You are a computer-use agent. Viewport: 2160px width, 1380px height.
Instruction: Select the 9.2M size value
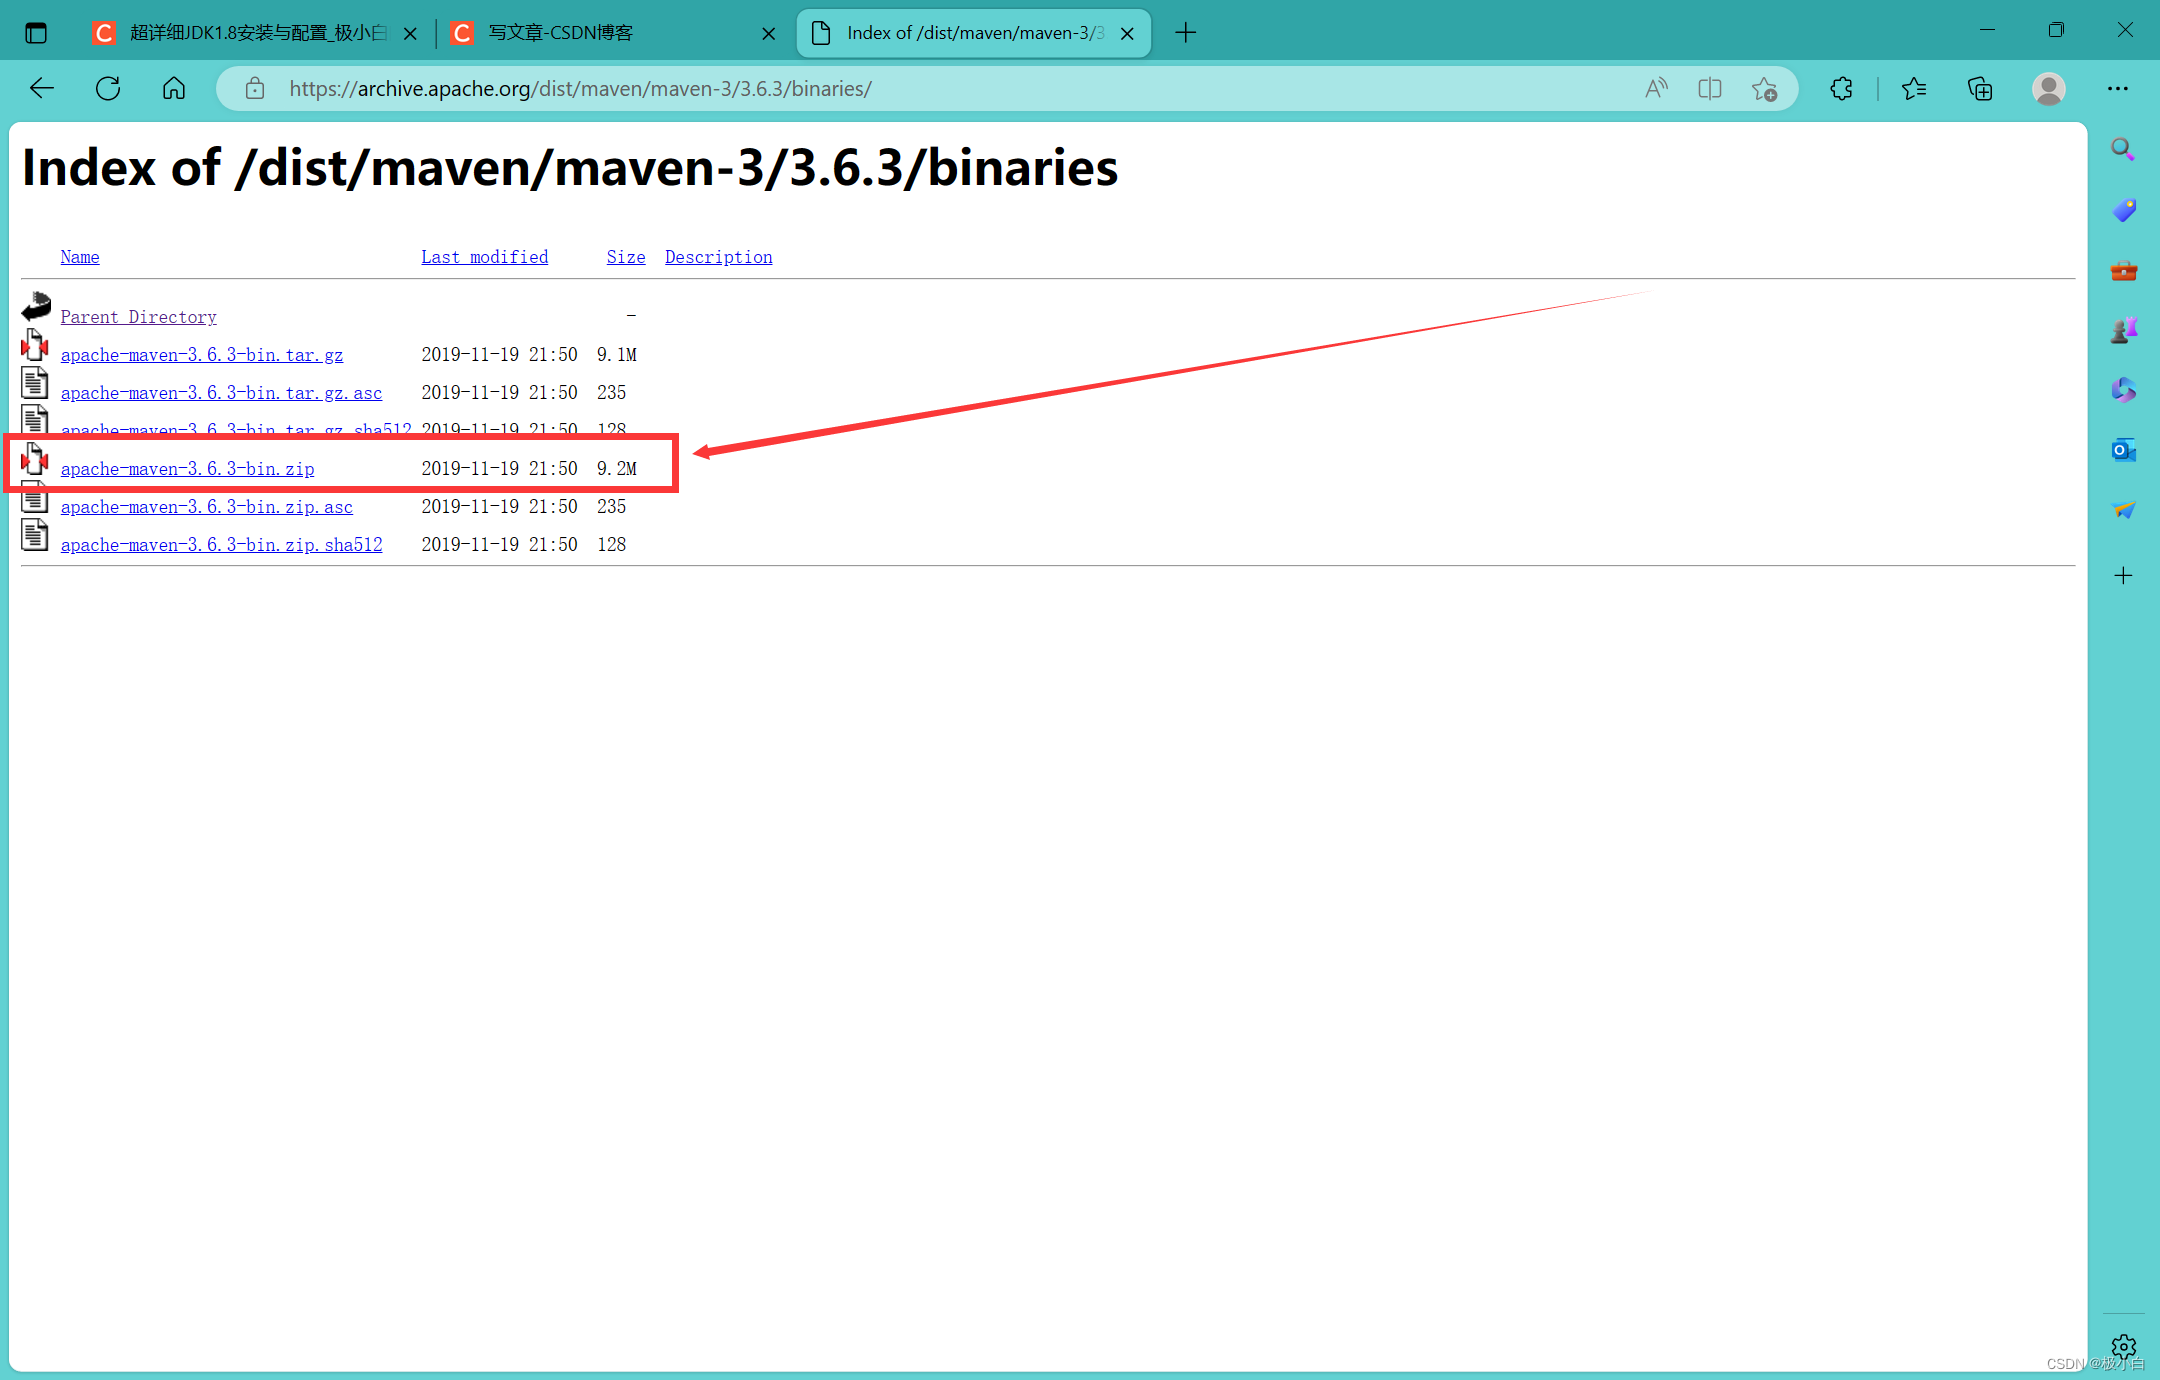click(x=617, y=469)
